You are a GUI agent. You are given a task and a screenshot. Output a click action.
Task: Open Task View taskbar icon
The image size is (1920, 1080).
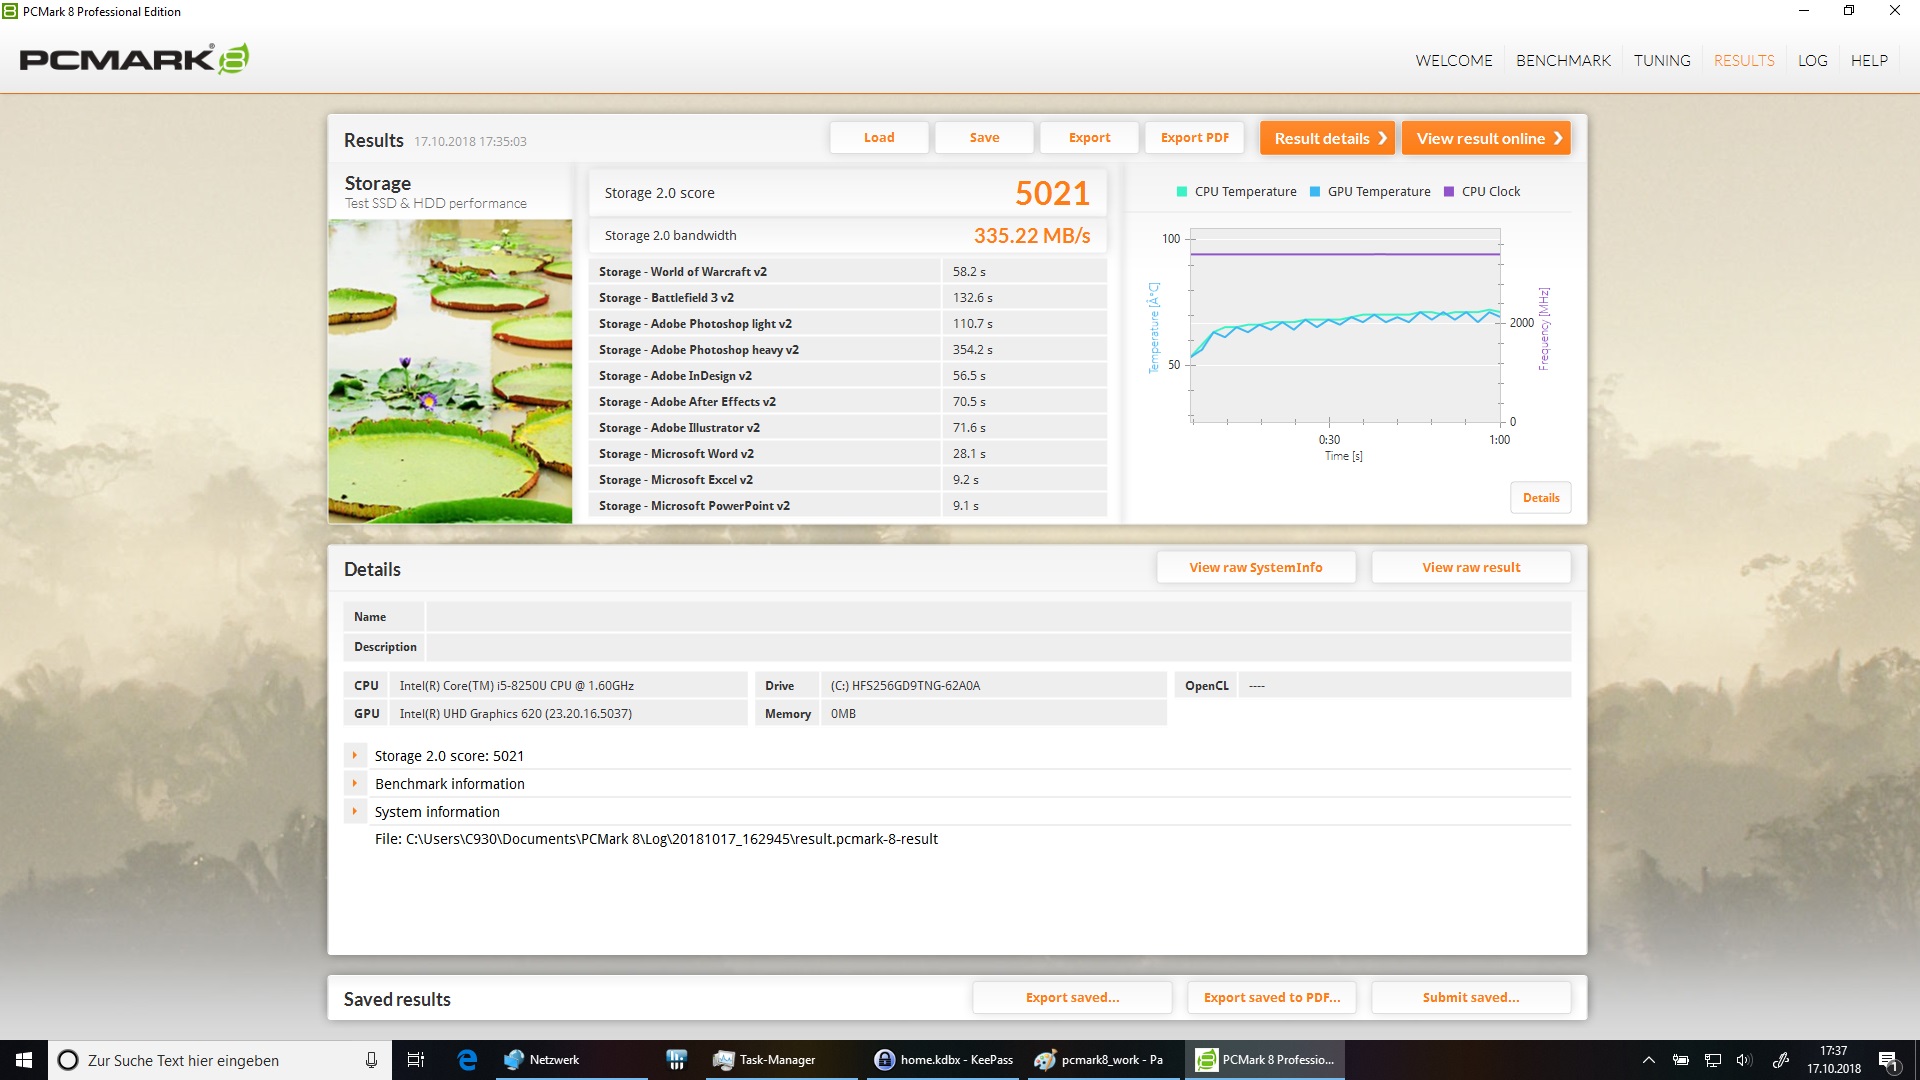(x=416, y=1060)
